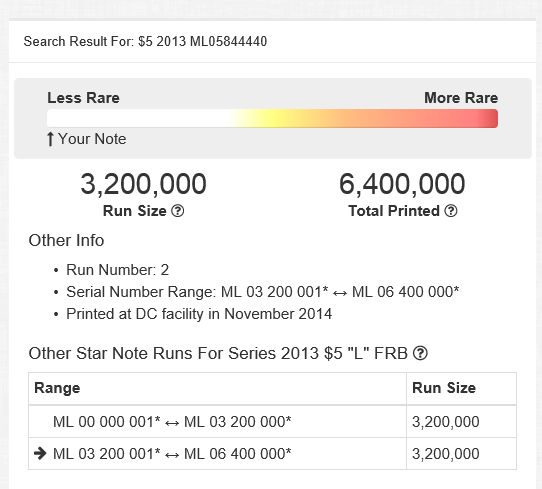Open the Total Printed help icon

tap(451, 210)
